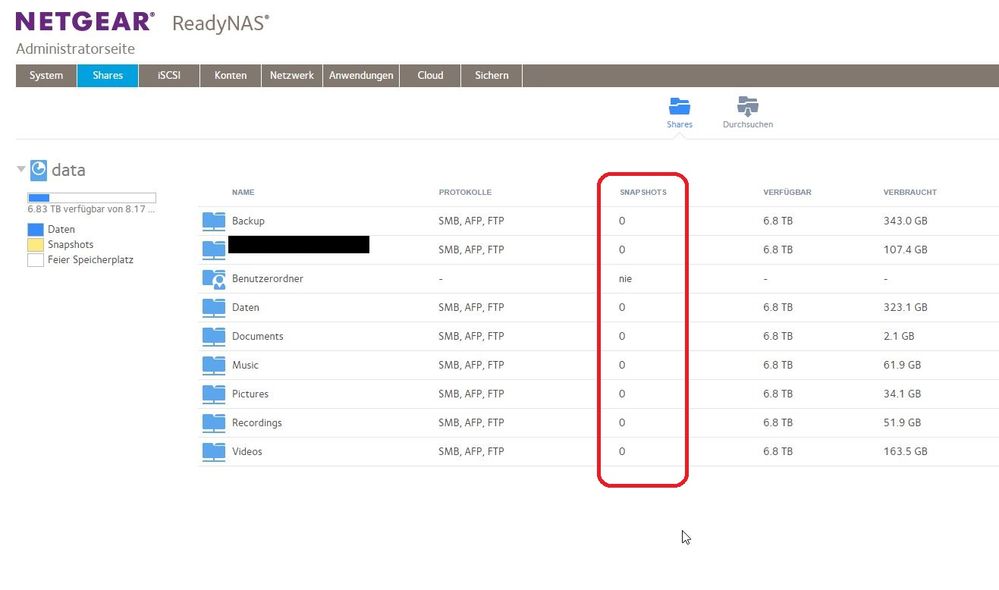999x590 pixels.
Task: Open the Shares view icon
Action: (x=680, y=107)
